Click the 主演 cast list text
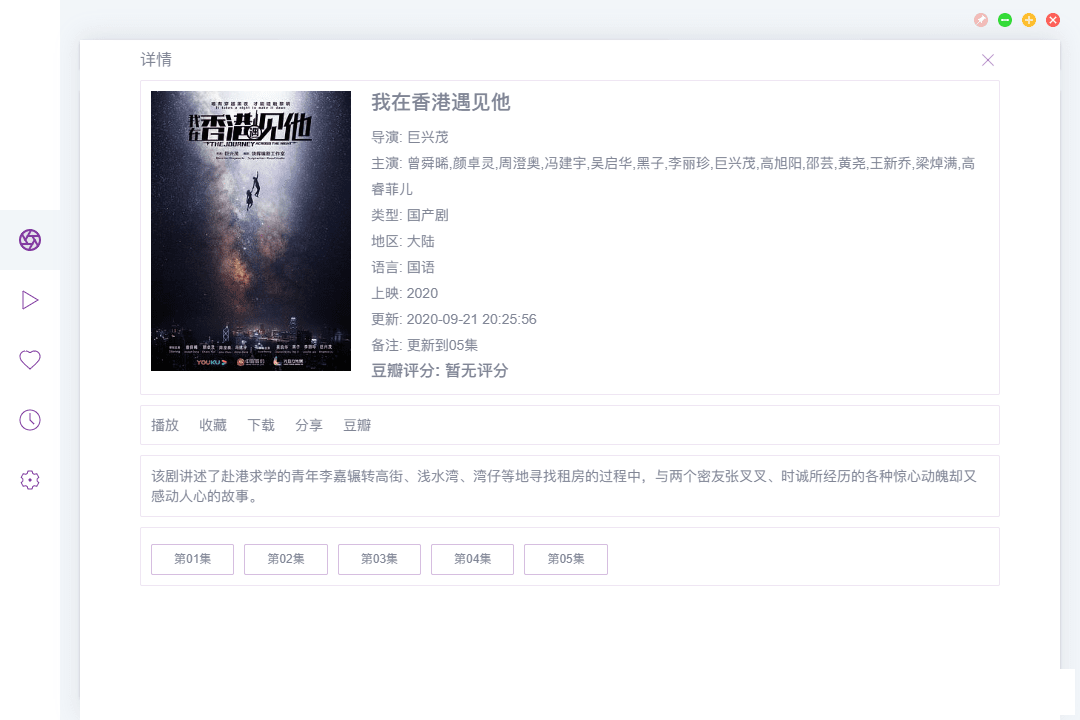1080x720 pixels. click(x=673, y=176)
